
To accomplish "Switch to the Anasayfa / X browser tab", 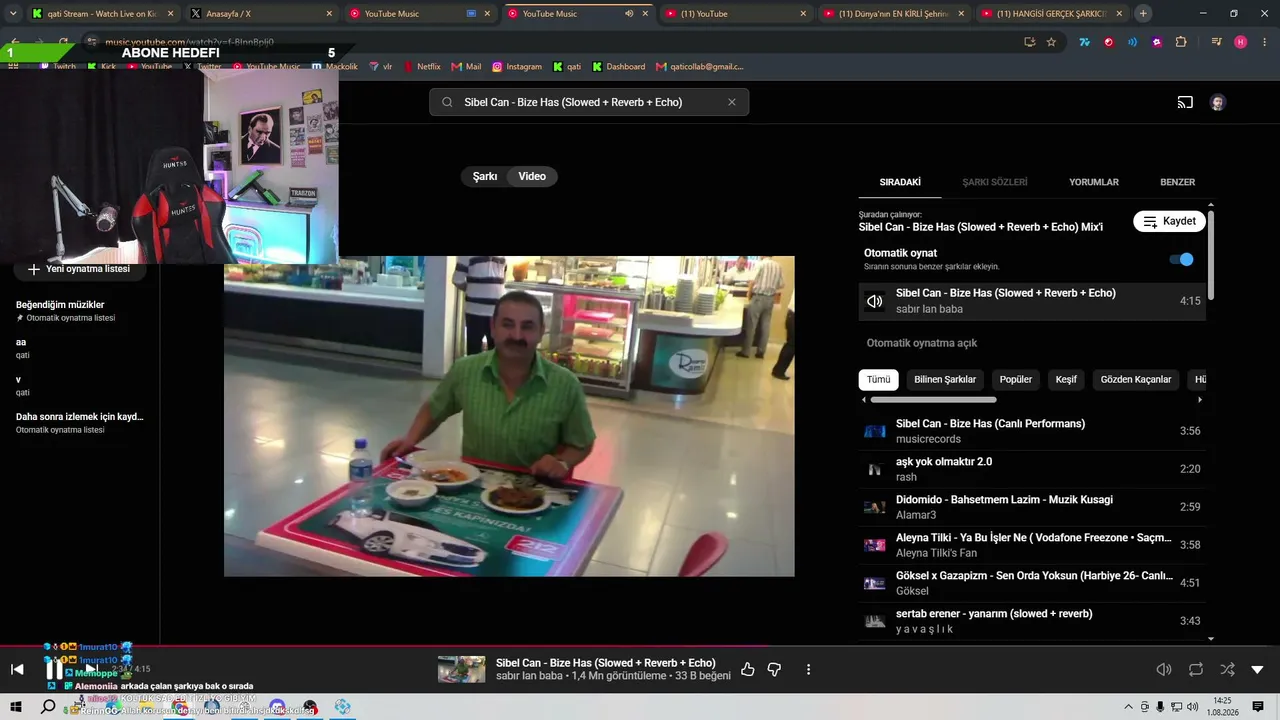I will coord(262,14).
